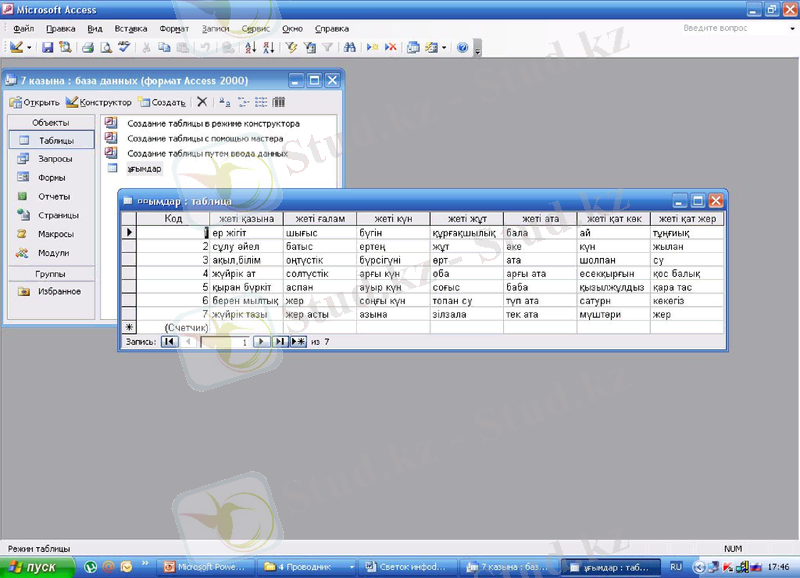
Task: Click Delete X icon in database window
Action: point(202,102)
